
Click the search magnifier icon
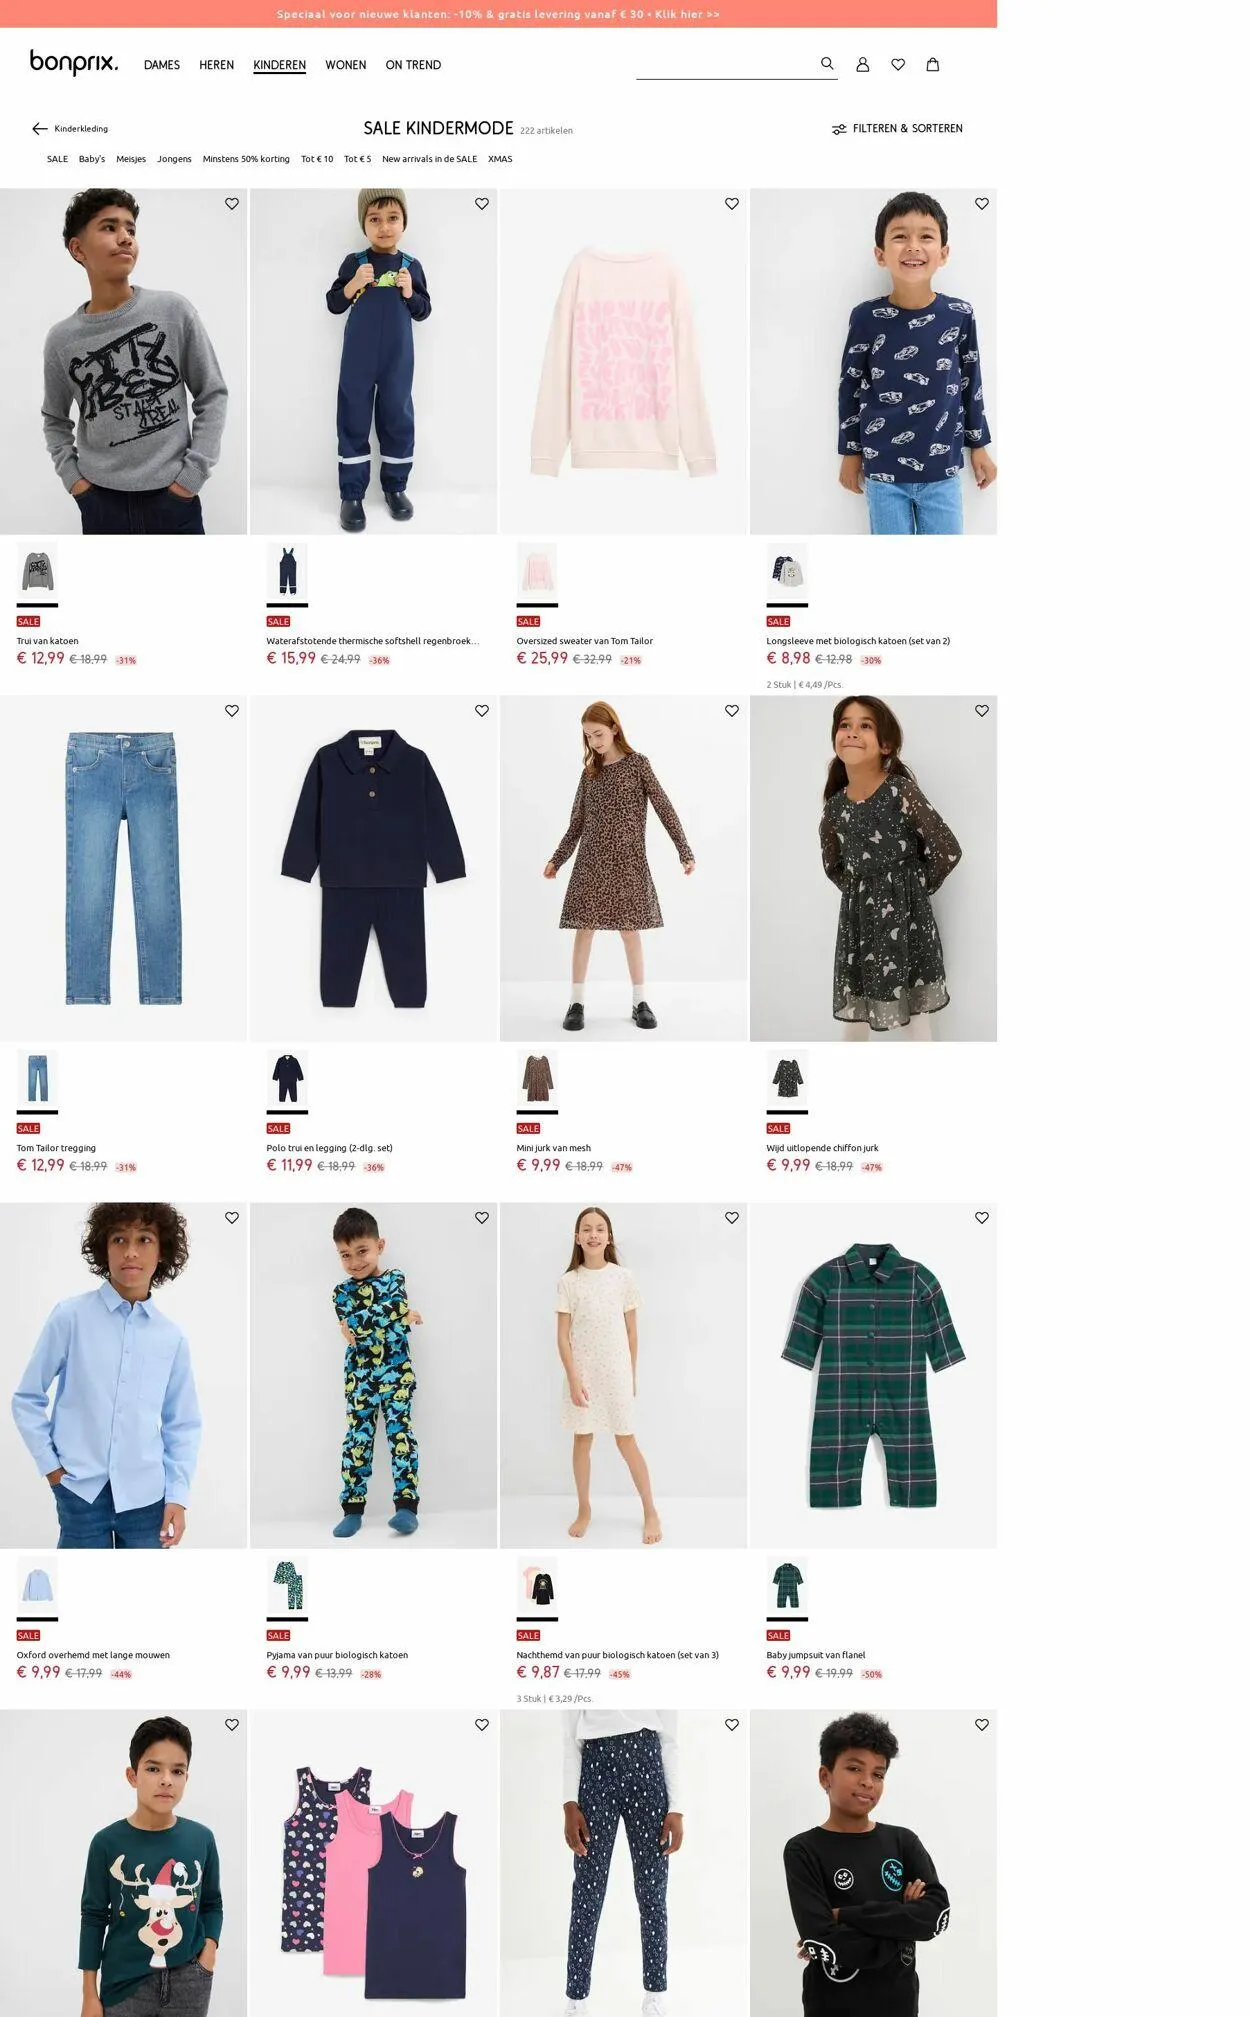pos(827,63)
